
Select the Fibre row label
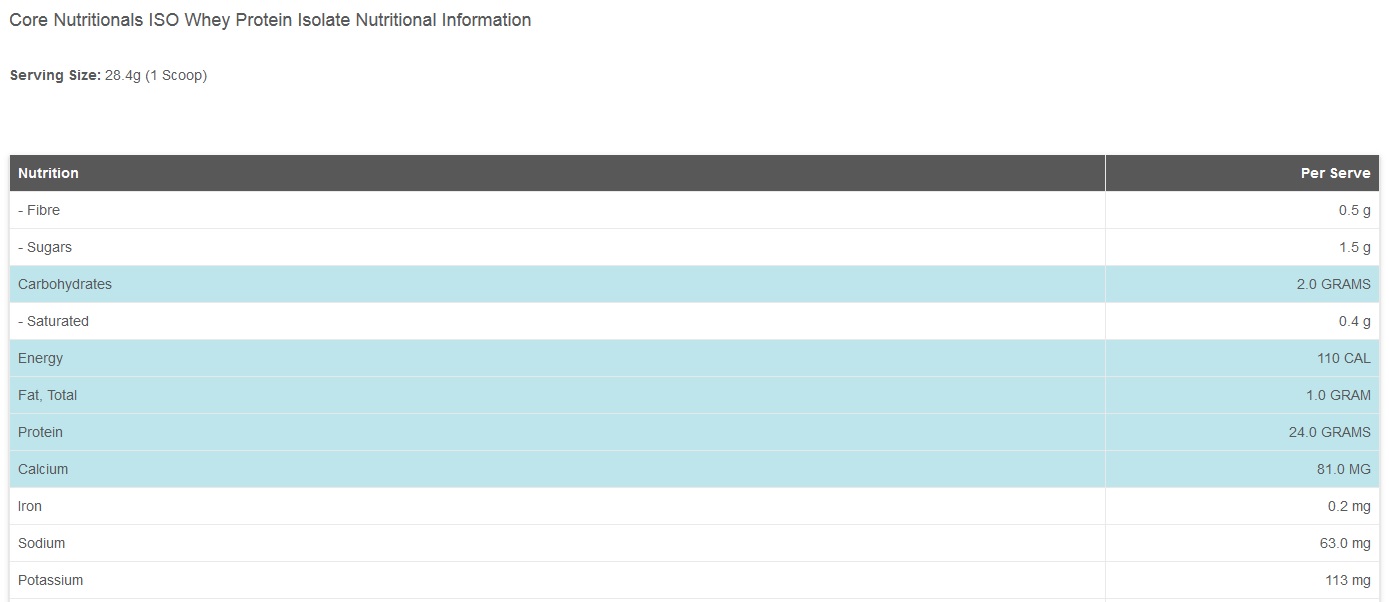(x=39, y=210)
